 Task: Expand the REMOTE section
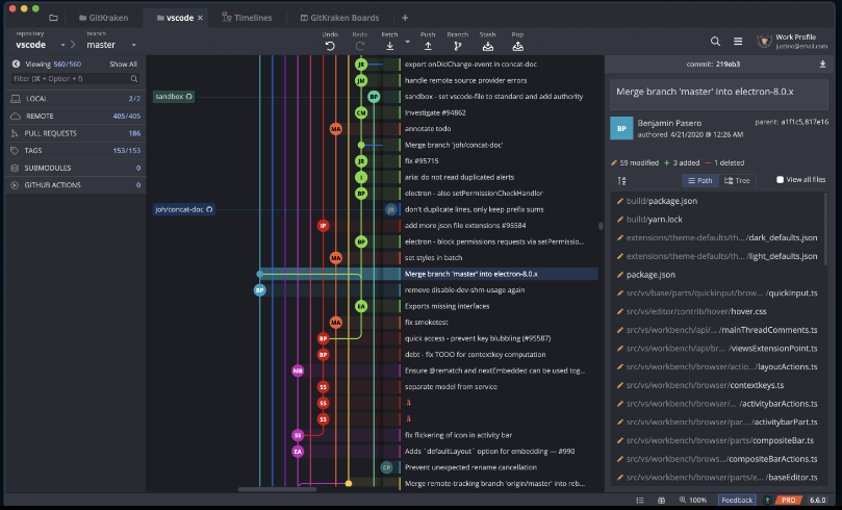75,116
